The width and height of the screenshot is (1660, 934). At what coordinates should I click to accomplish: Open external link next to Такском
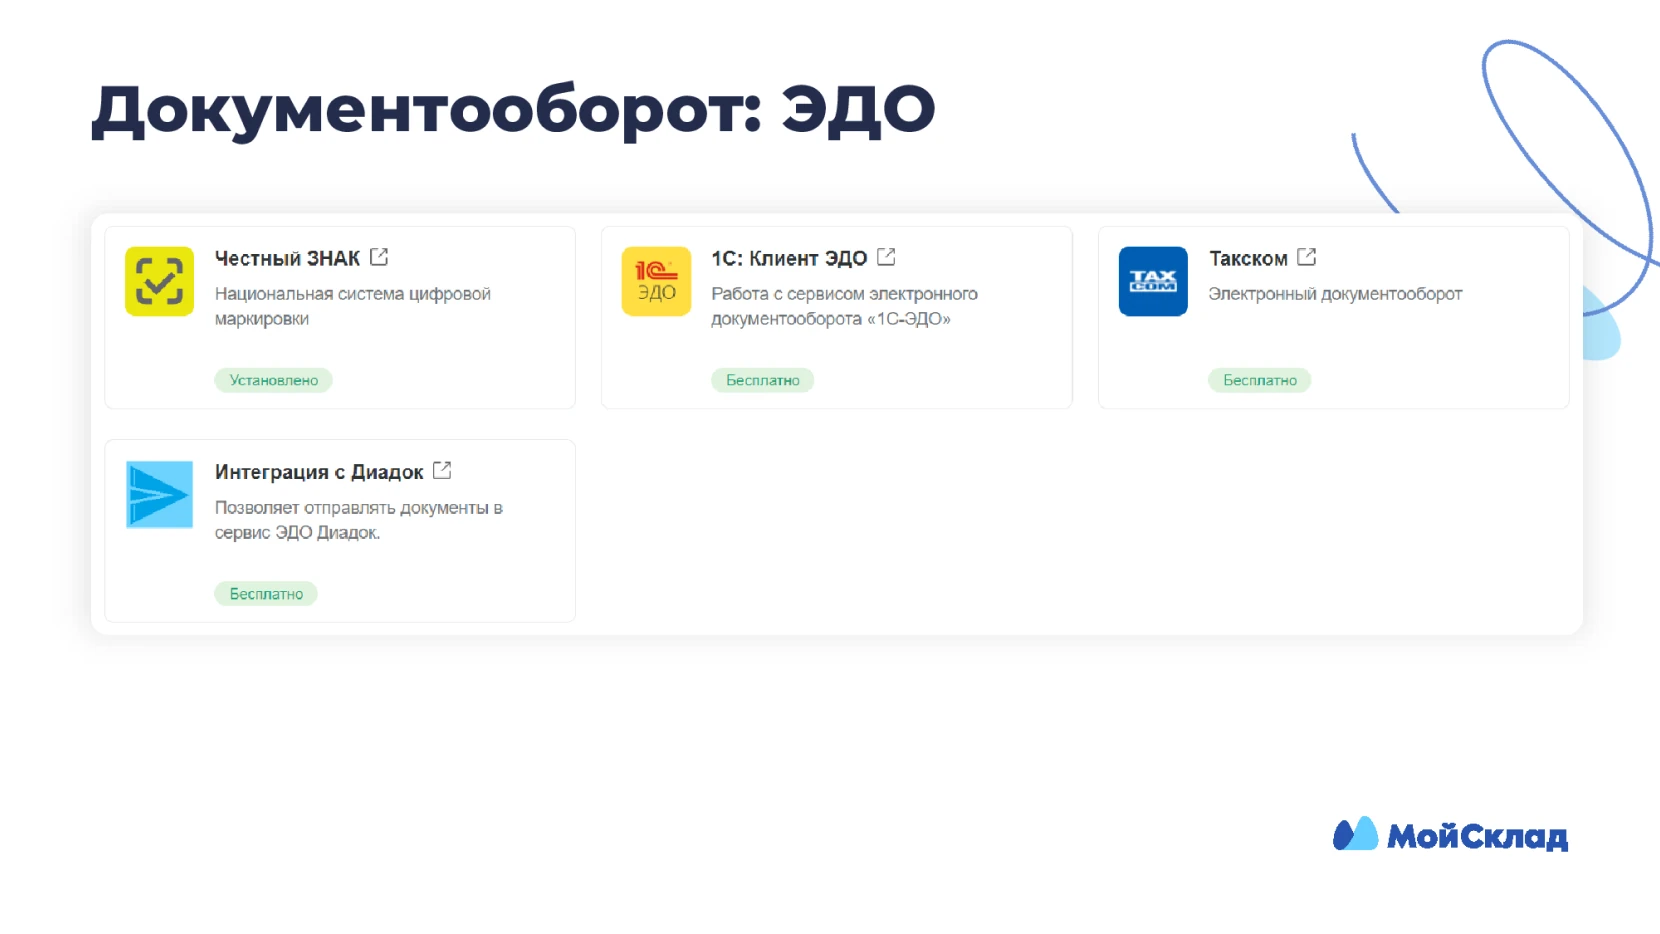pos(1306,257)
